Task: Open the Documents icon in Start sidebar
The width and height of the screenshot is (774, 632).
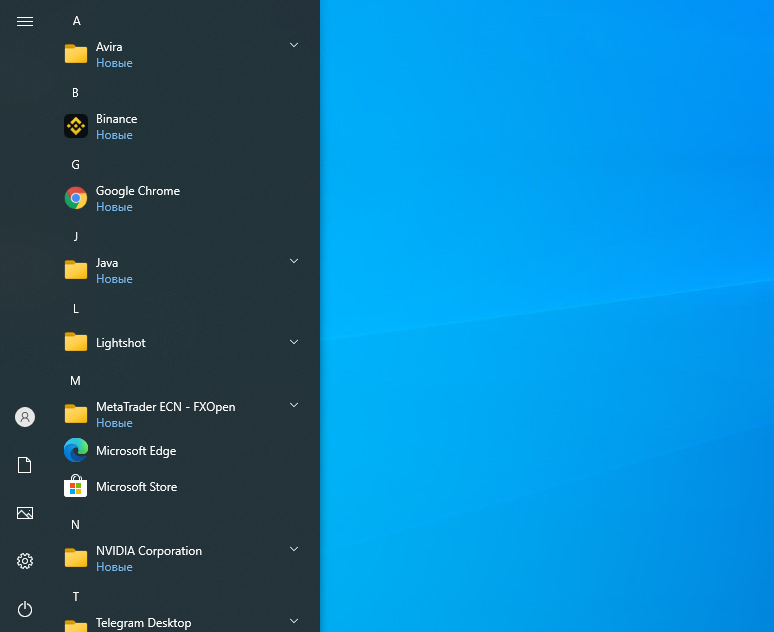Action: (25, 465)
